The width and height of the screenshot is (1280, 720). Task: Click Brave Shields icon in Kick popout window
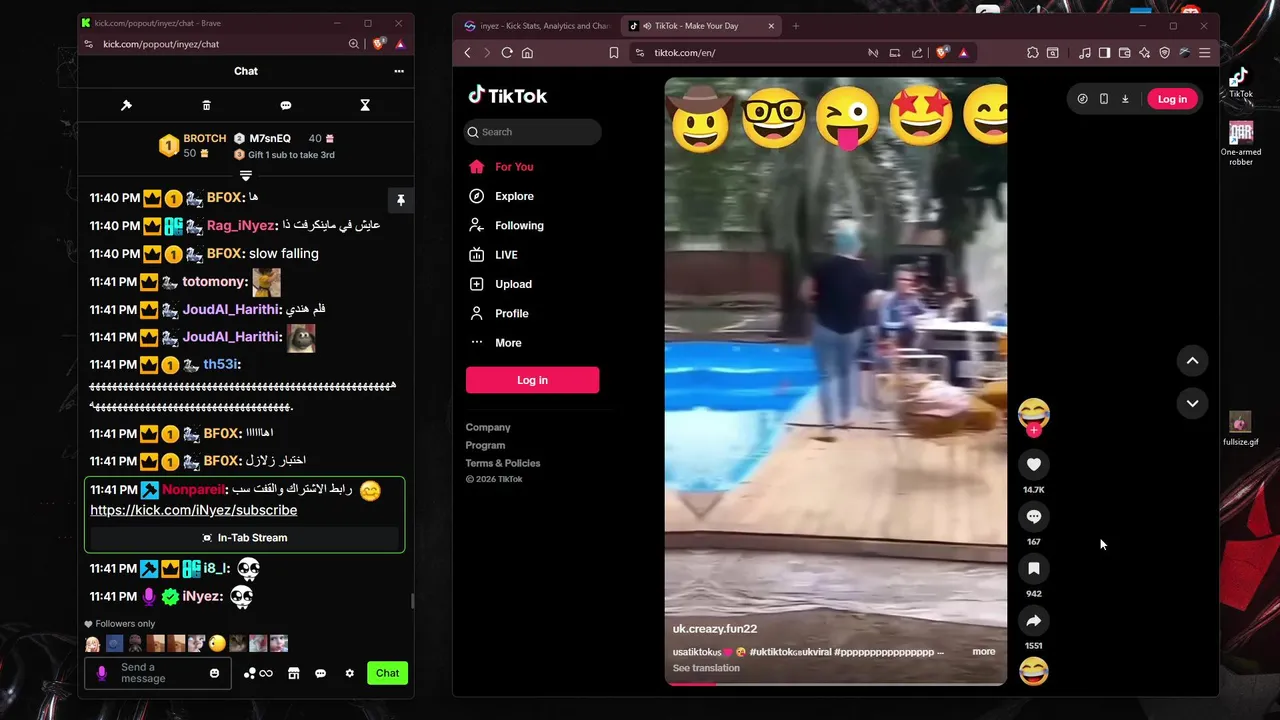click(x=379, y=44)
